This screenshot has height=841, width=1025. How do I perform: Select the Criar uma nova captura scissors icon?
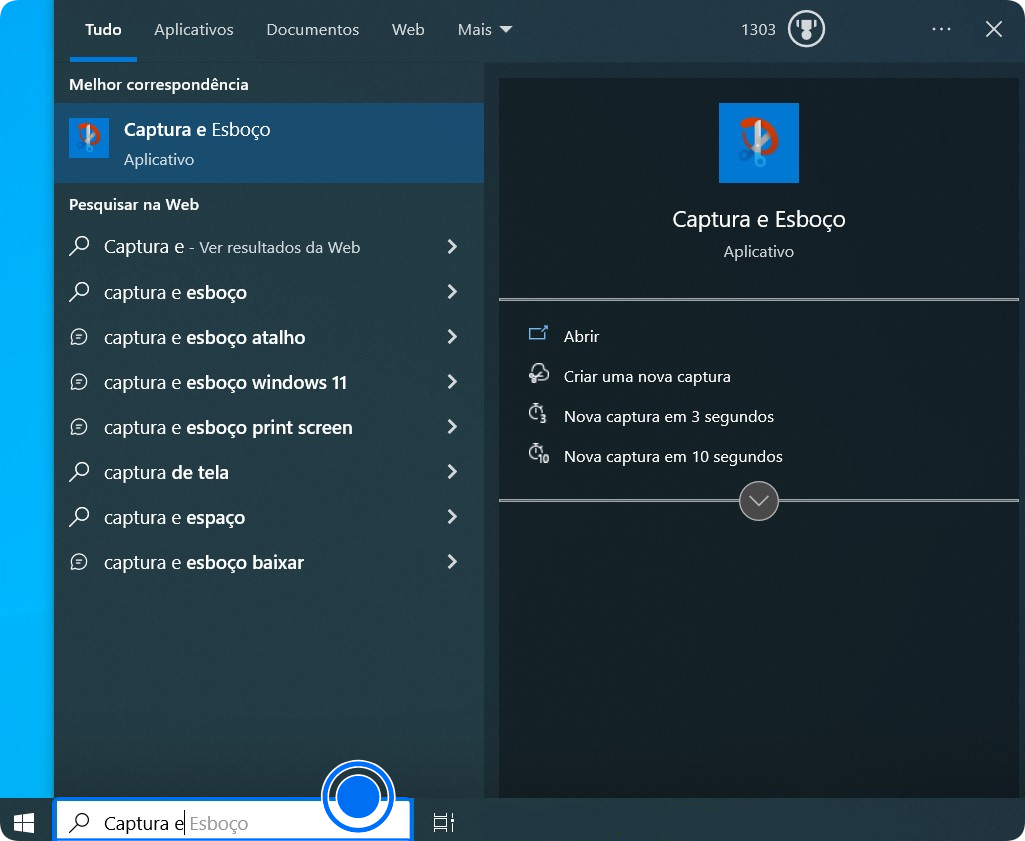tap(539, 373)
